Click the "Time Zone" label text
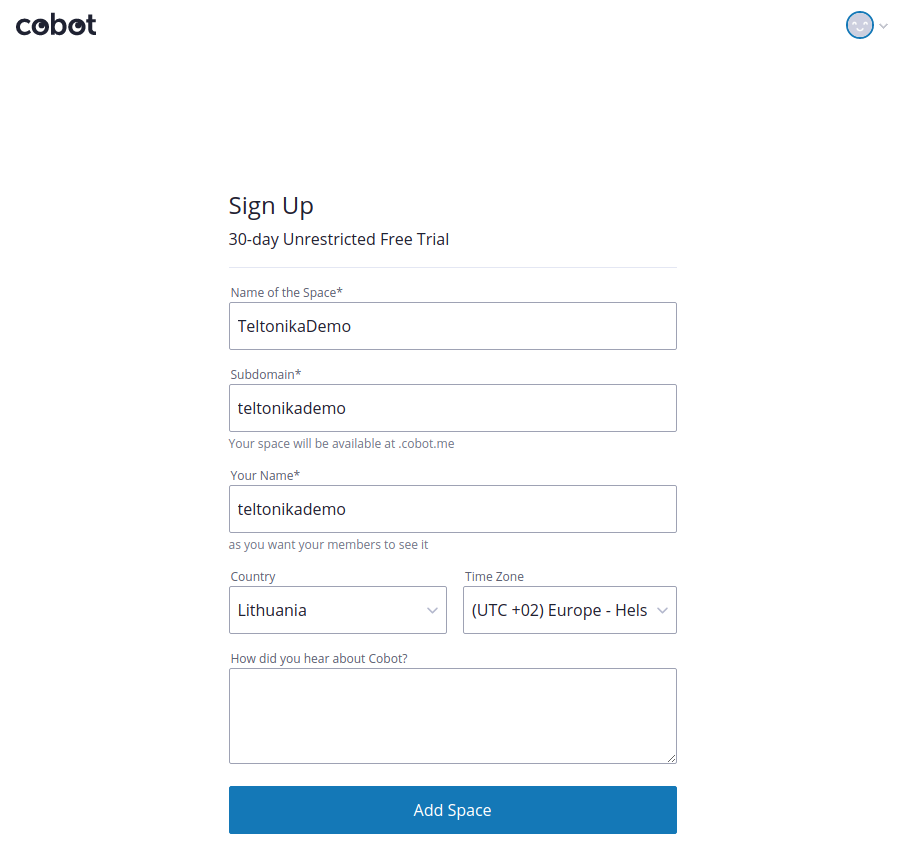Screen dimensions: 903x845 point(494,576)
